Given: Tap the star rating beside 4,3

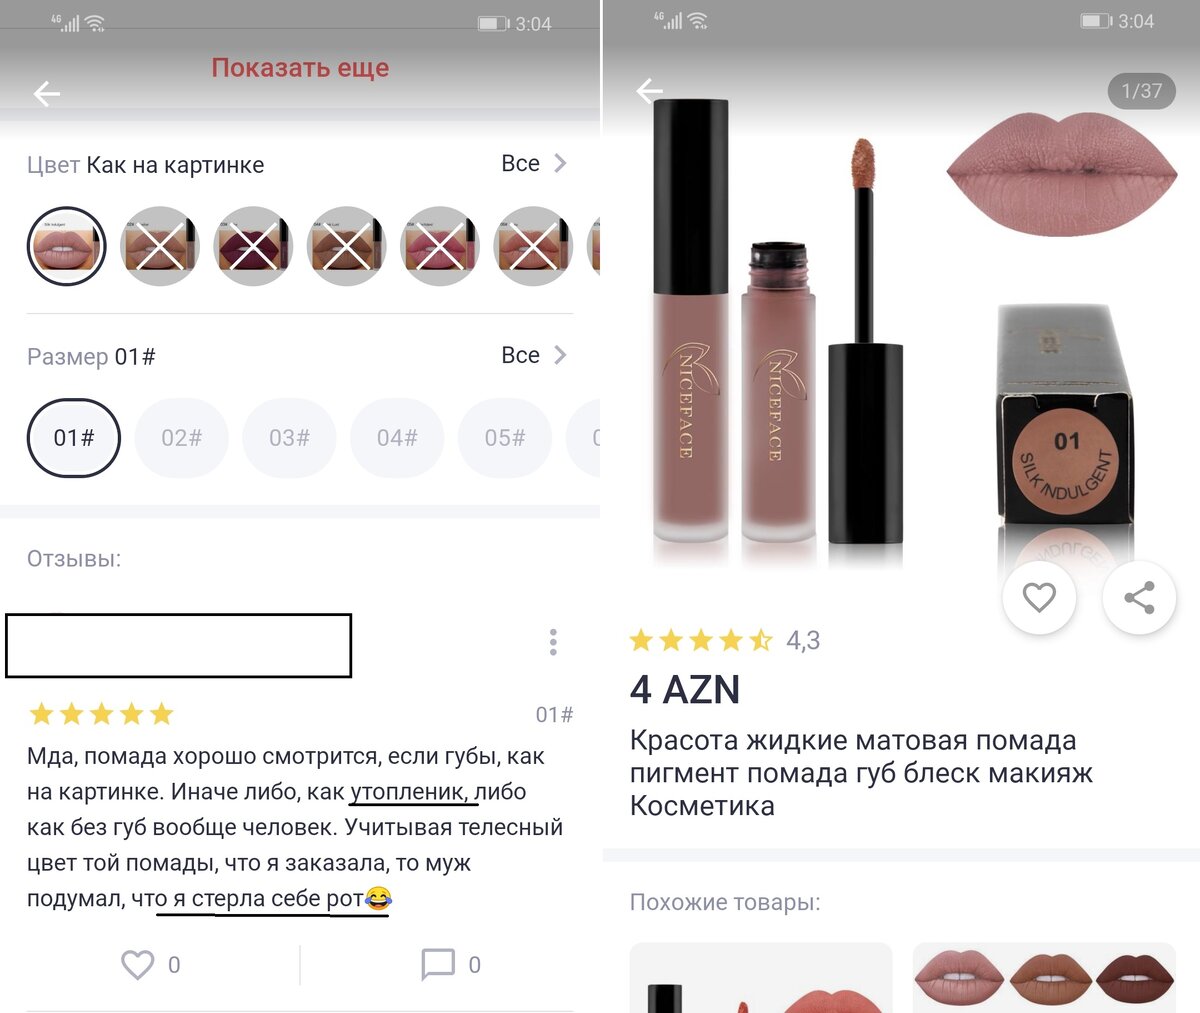Looking at the screenshot, I should click(x=701, y=640).
